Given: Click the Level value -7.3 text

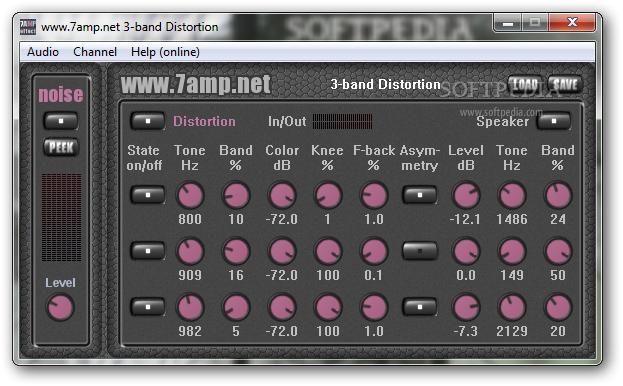Looking at the screenshot, I should [x=466, y=331].
